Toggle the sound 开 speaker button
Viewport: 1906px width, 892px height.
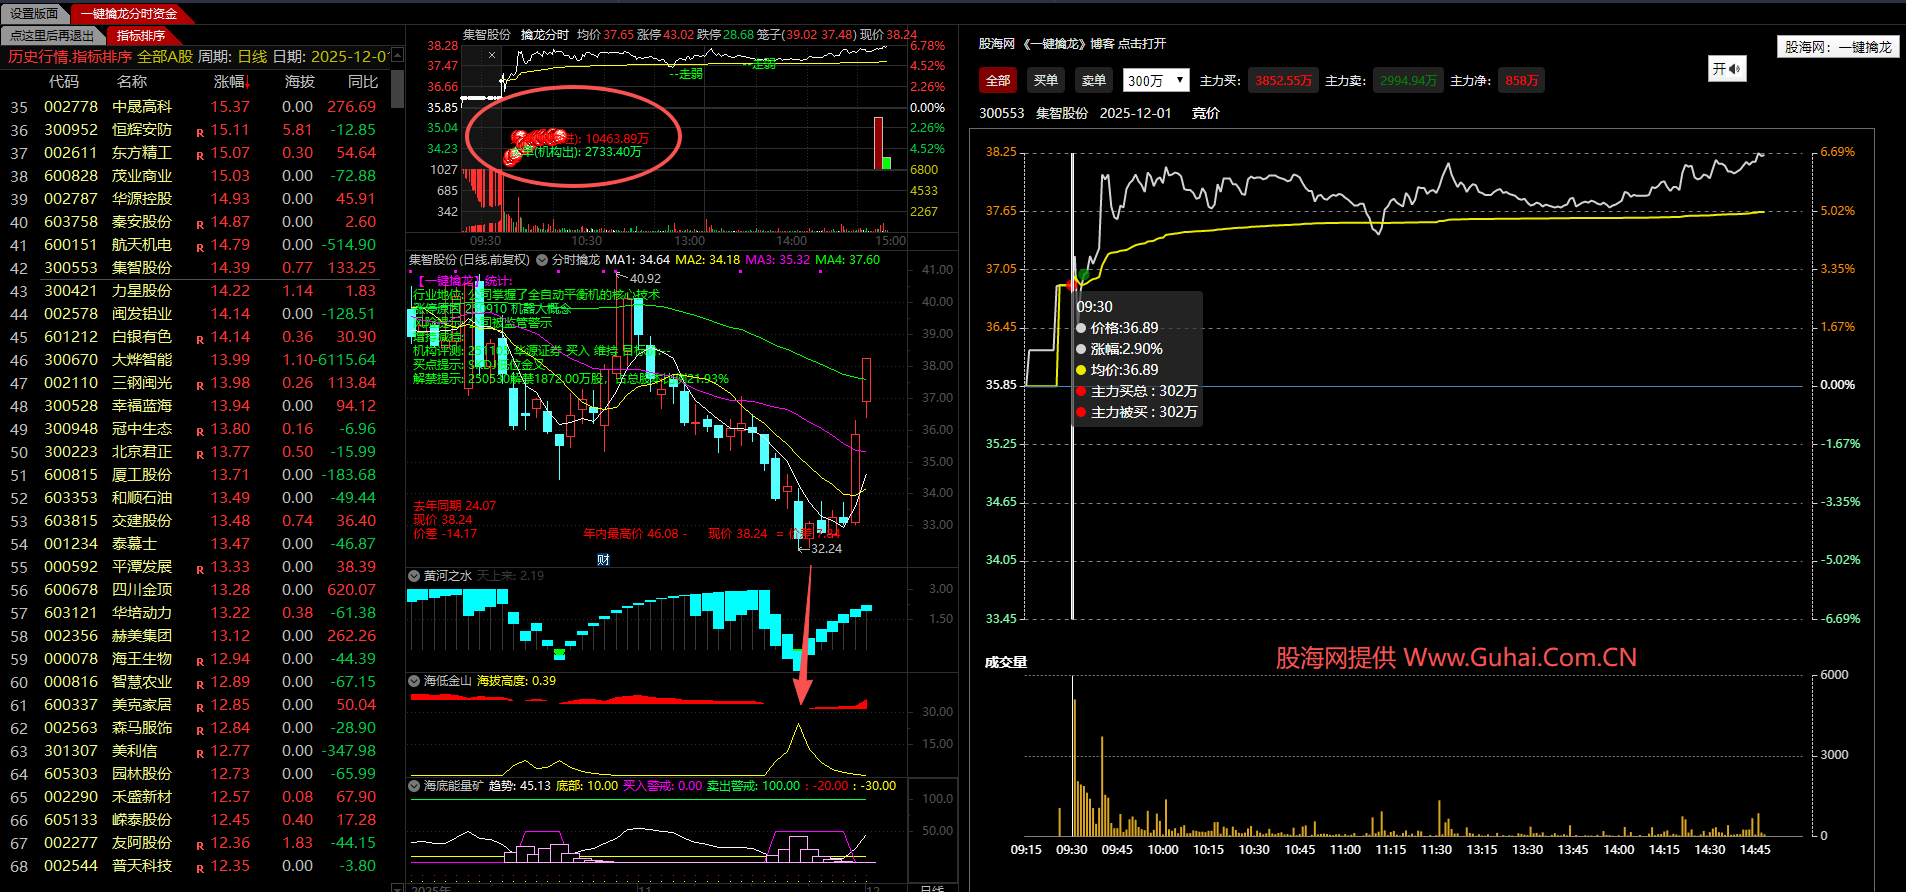(x=1726, y=69)
